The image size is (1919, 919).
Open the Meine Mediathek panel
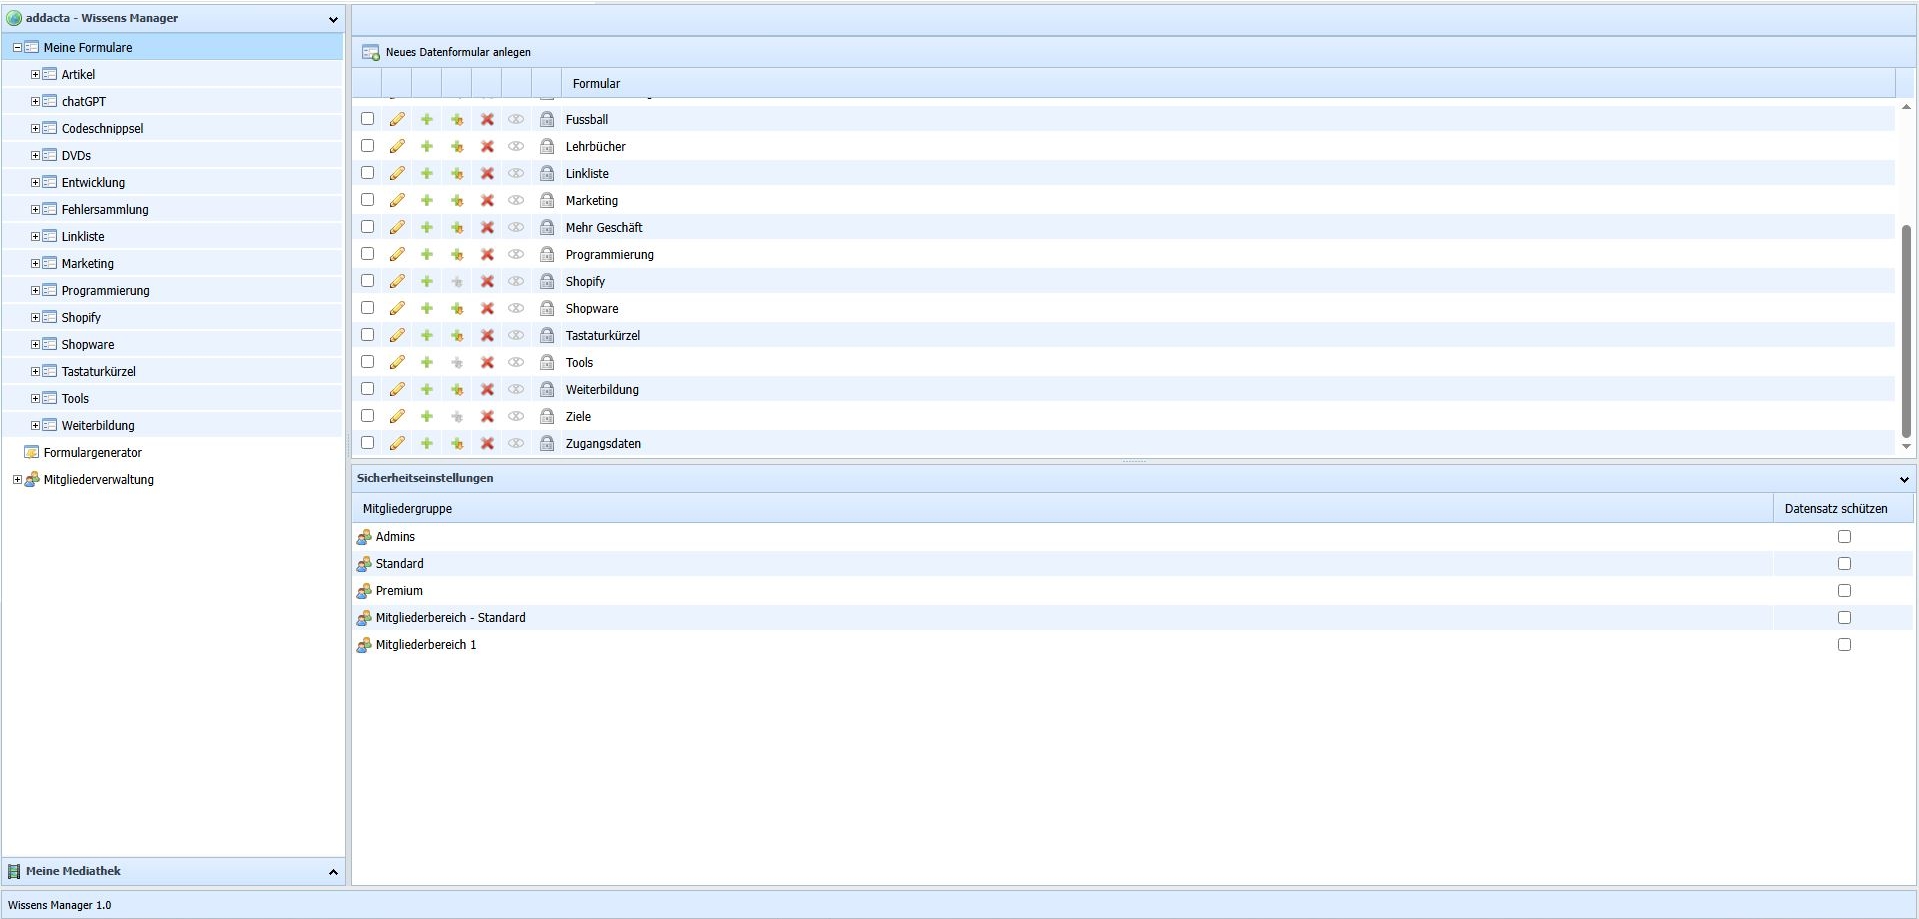click(x=333, y=872)
